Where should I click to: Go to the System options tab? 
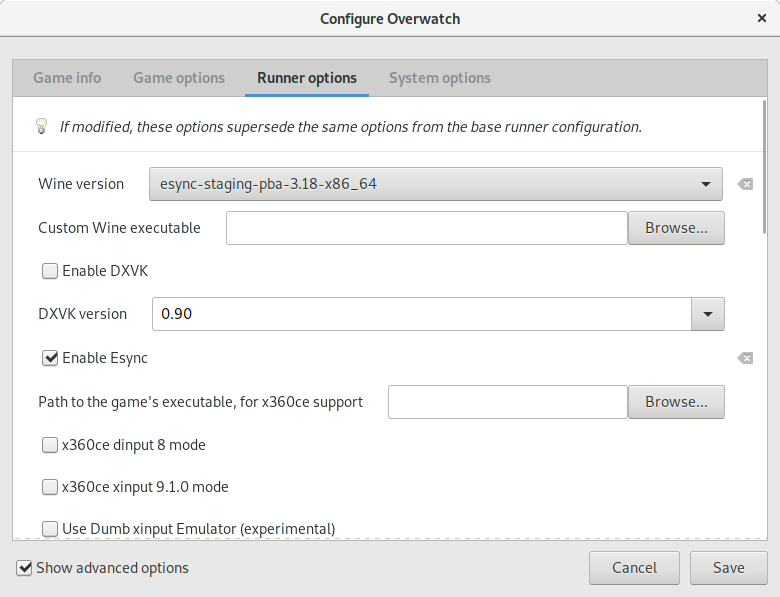point(440,78)
